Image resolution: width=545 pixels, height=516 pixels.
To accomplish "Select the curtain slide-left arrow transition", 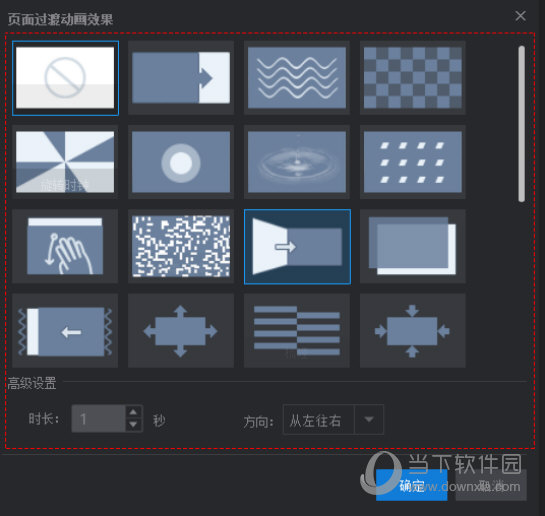I will 65,331.
